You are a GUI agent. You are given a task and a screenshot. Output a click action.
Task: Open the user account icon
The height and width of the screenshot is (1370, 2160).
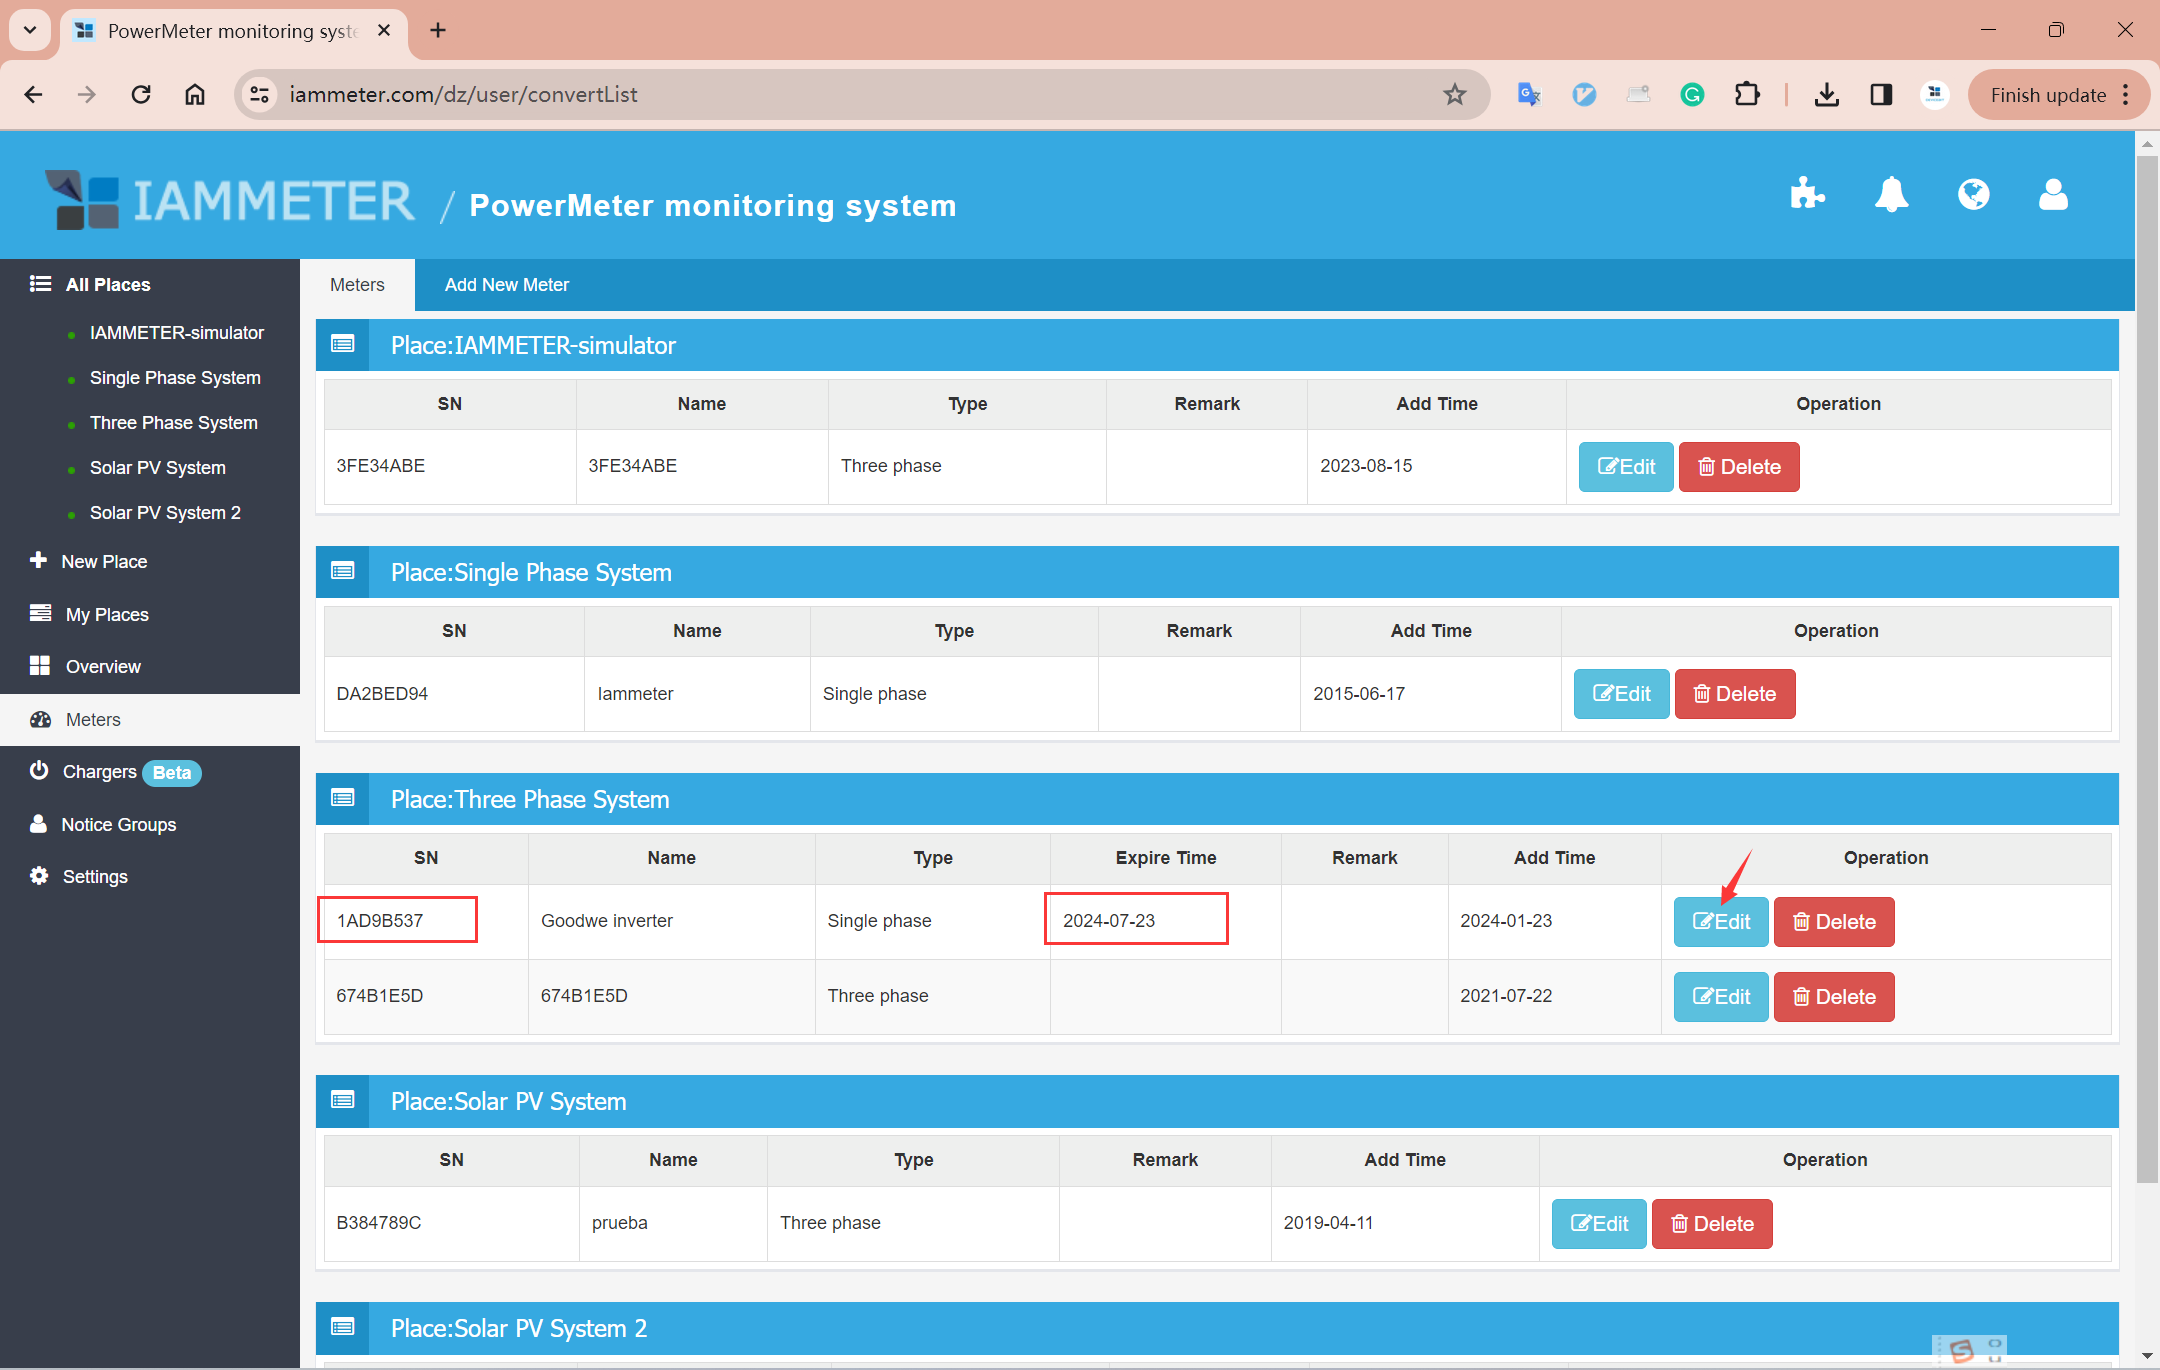(2053, 194)
